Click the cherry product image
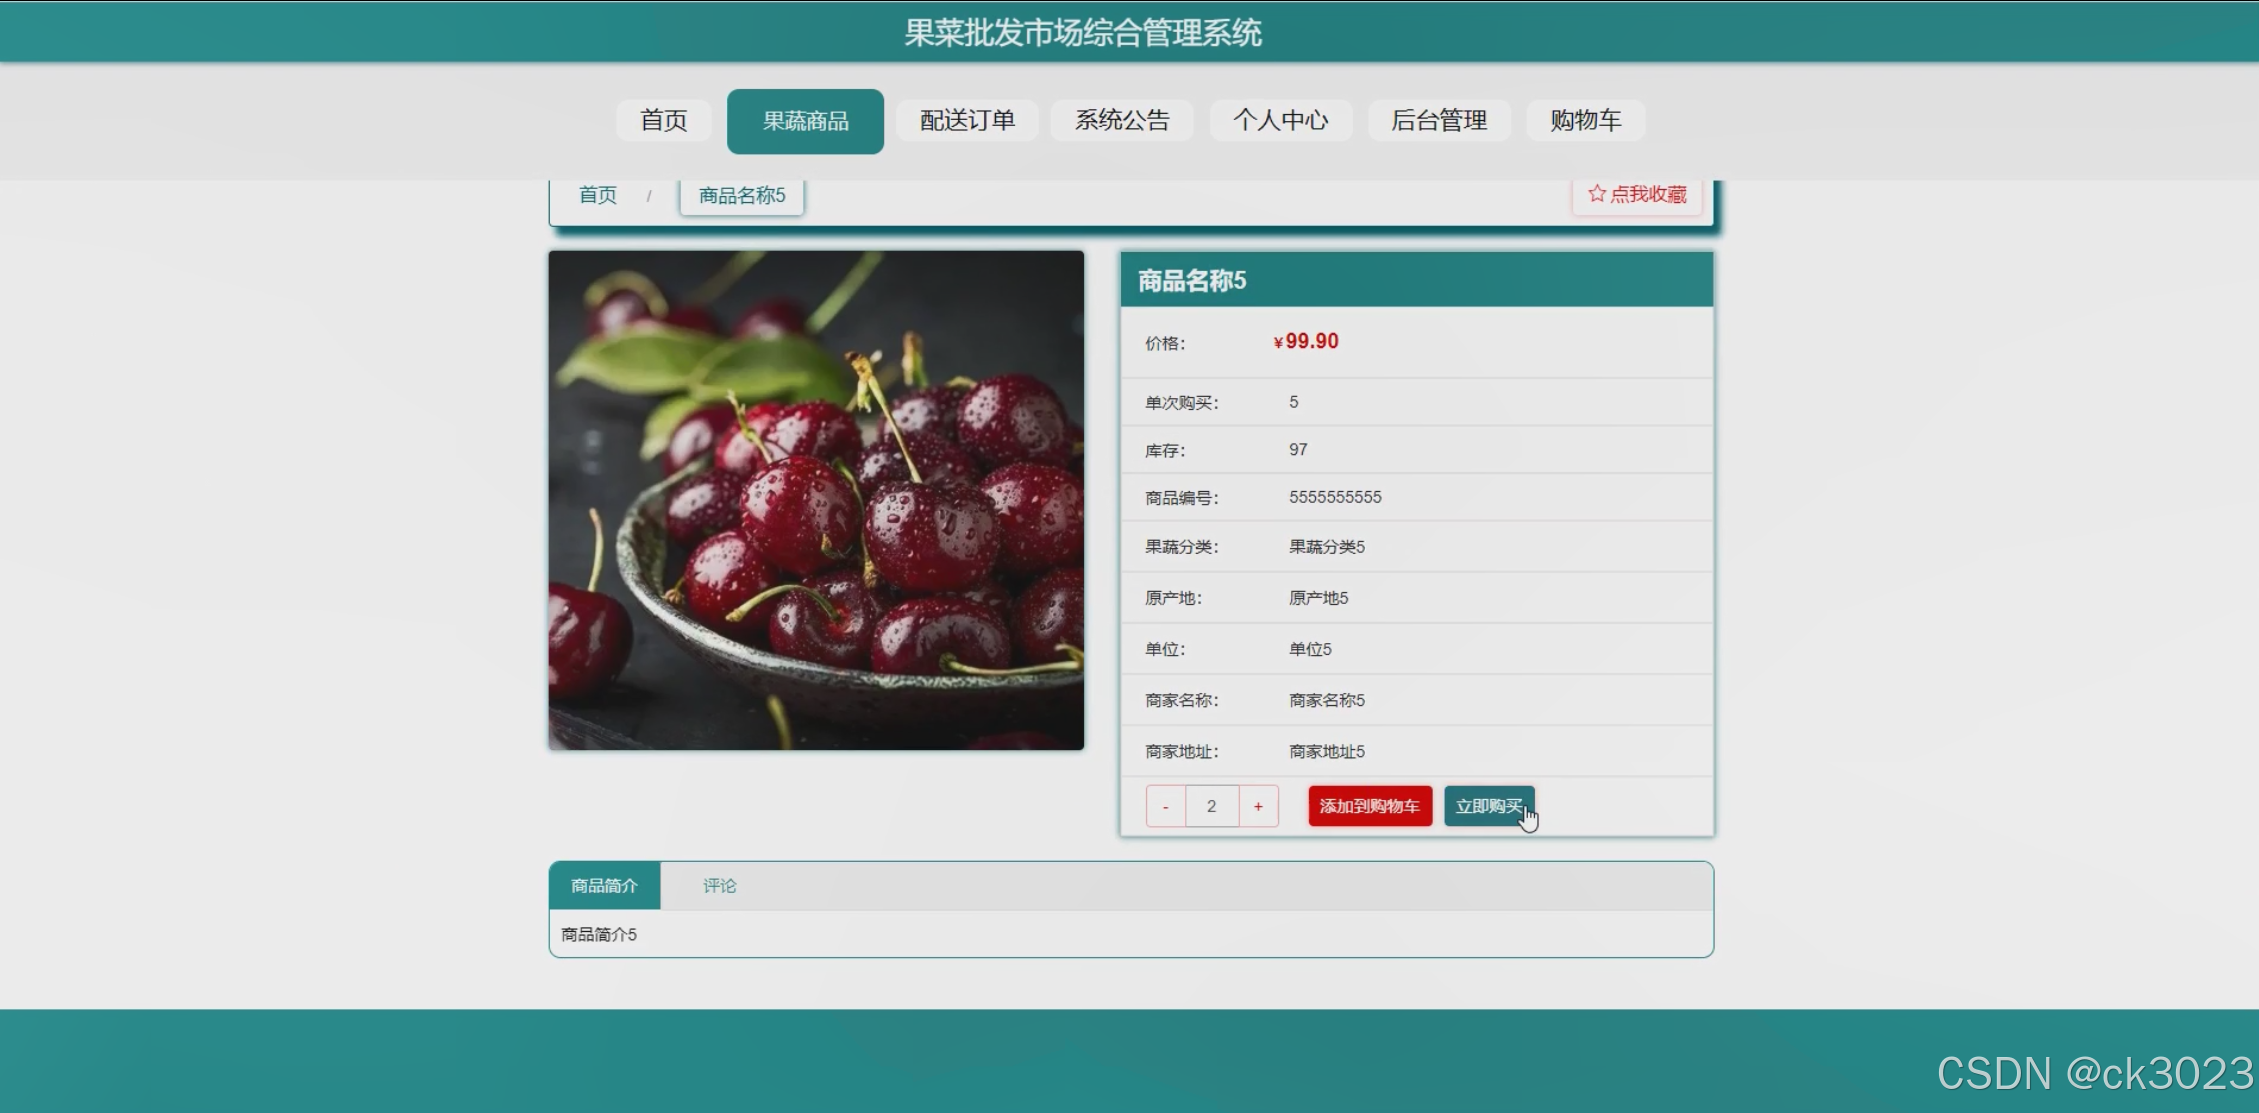The image size is (2259, 1113). coord(816,500)
